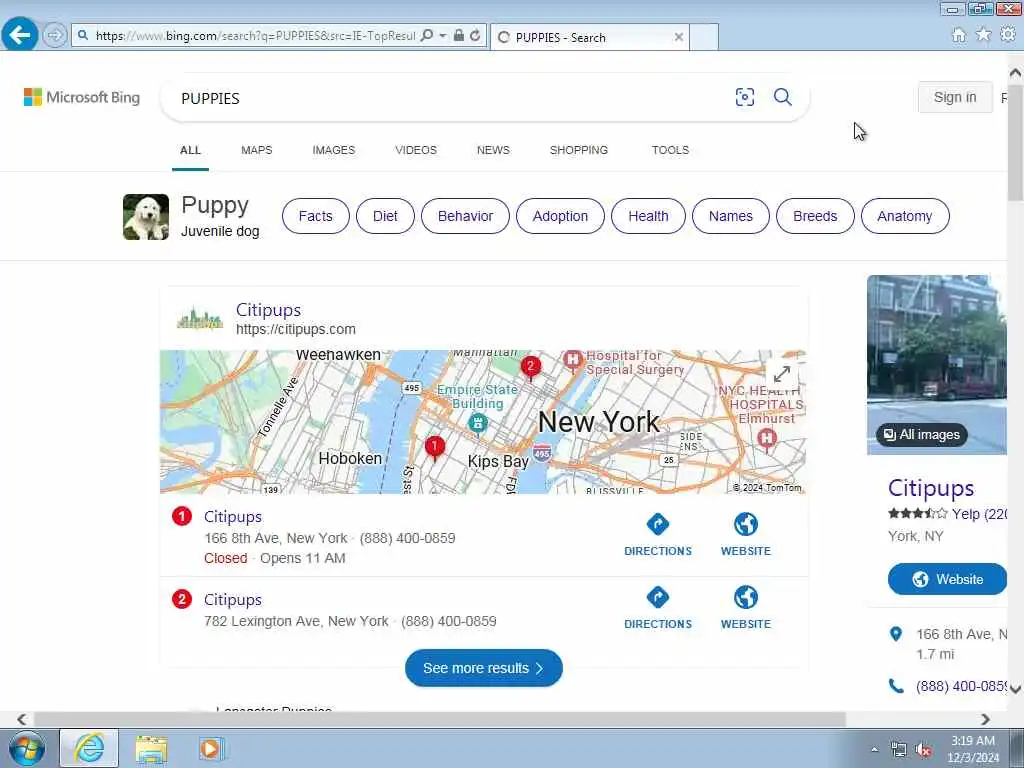Select the Breeds chip
The image size is (1024, 768).
point(815,216)
